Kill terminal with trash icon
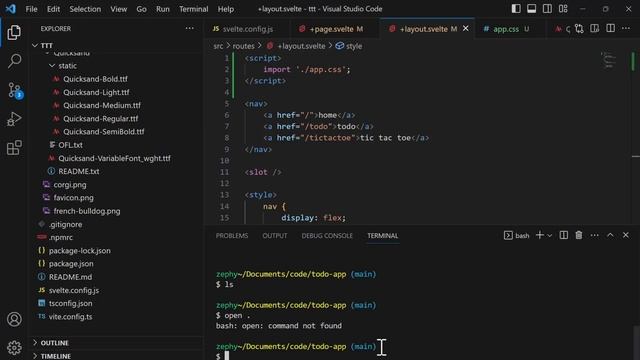 tap(579, 235)
